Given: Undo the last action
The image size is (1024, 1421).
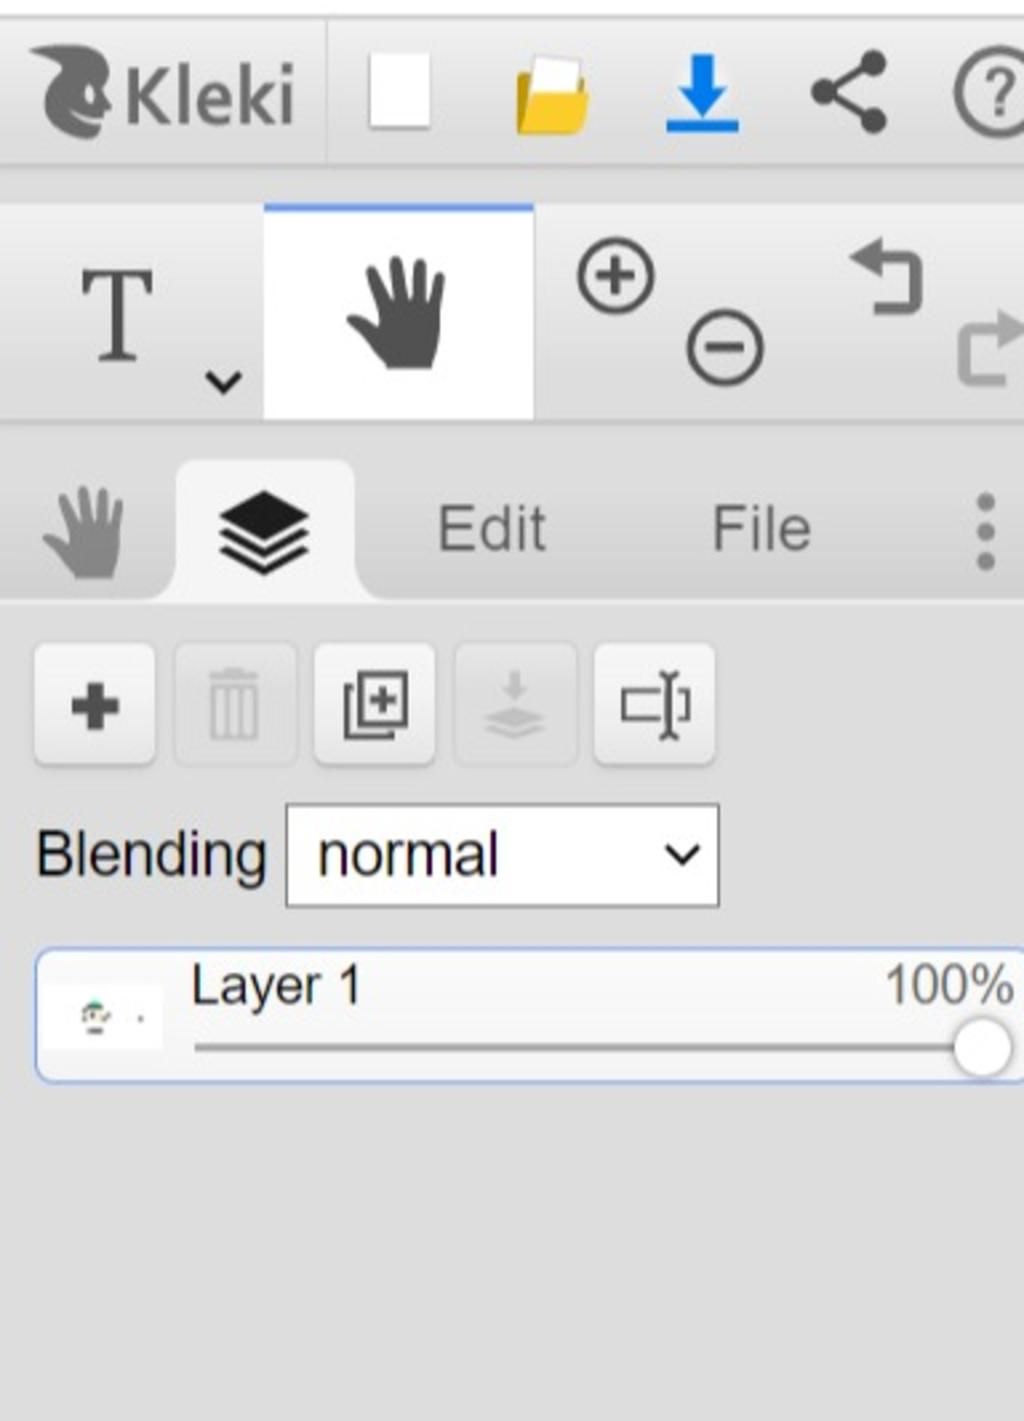Looking at the screenshot, I should 887,277.
